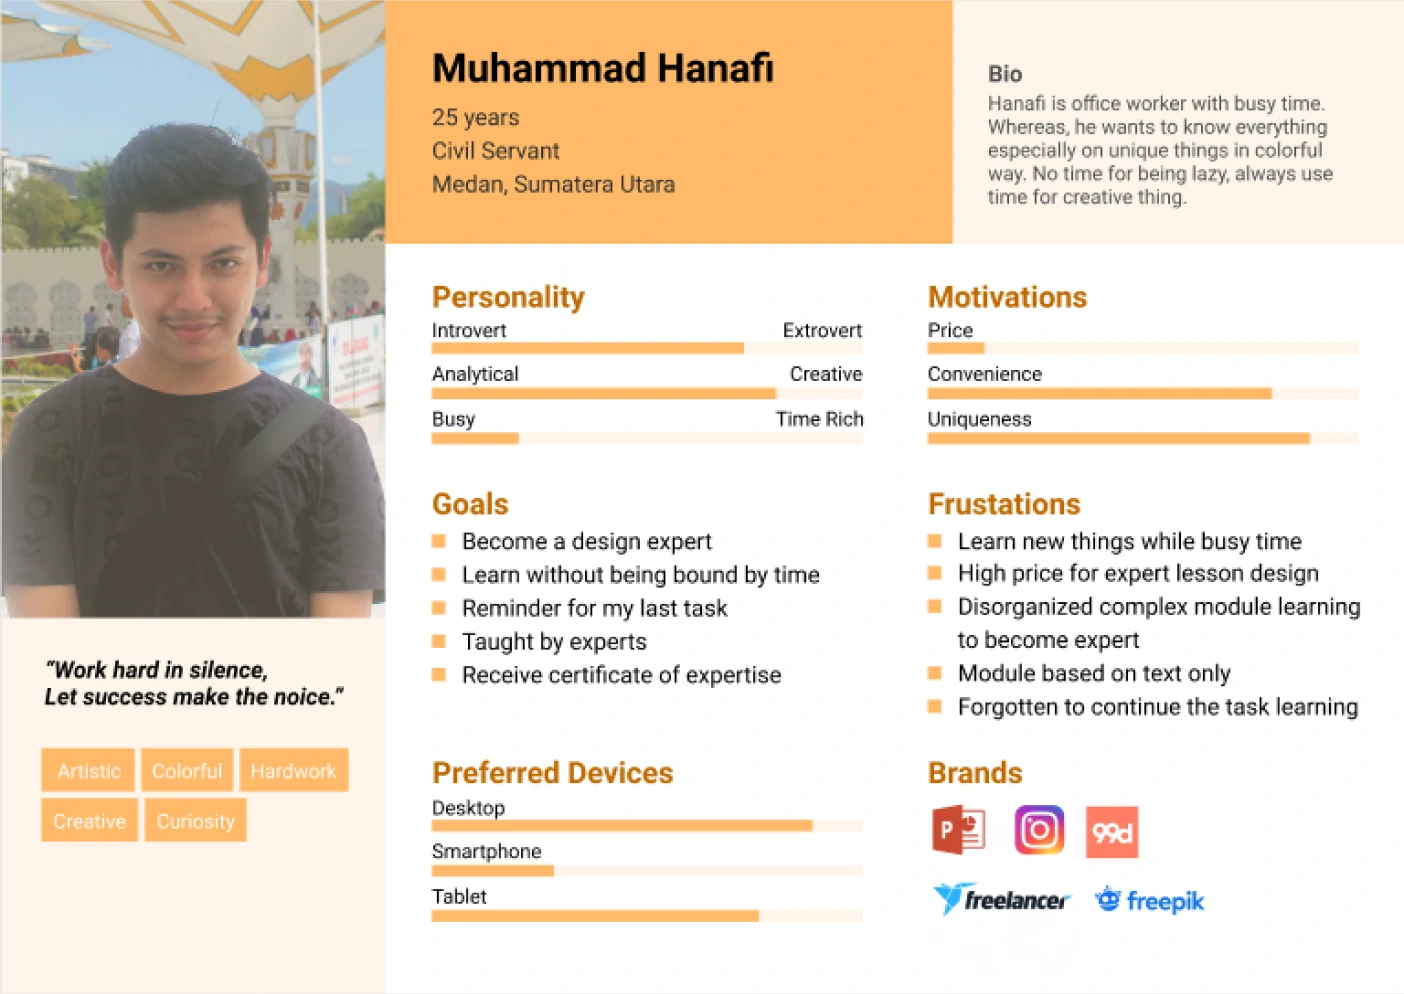Click the Work hard in silence quote
Viewport: 1404px width, 994px height.
click(194, 683)
